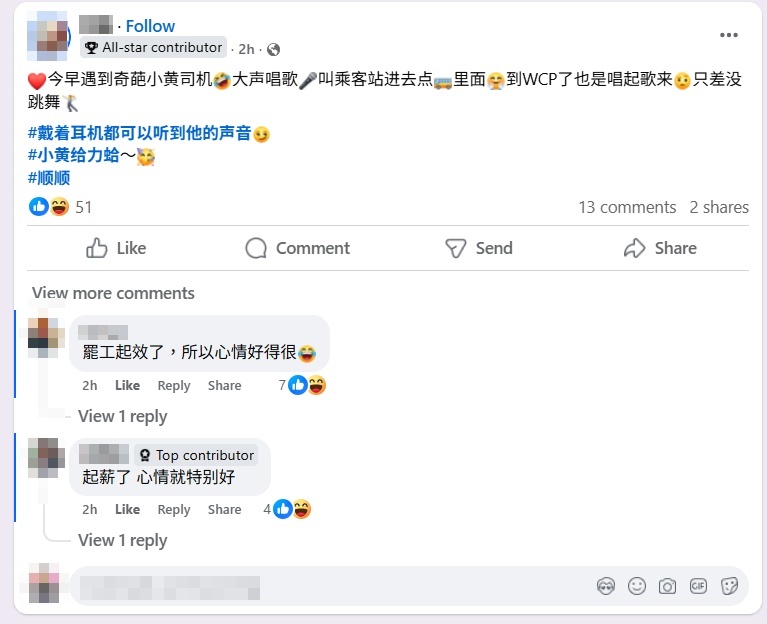Click the avatar sticker icon in comment box
Screen dimensions: 767x624
(x=605, y=586)
